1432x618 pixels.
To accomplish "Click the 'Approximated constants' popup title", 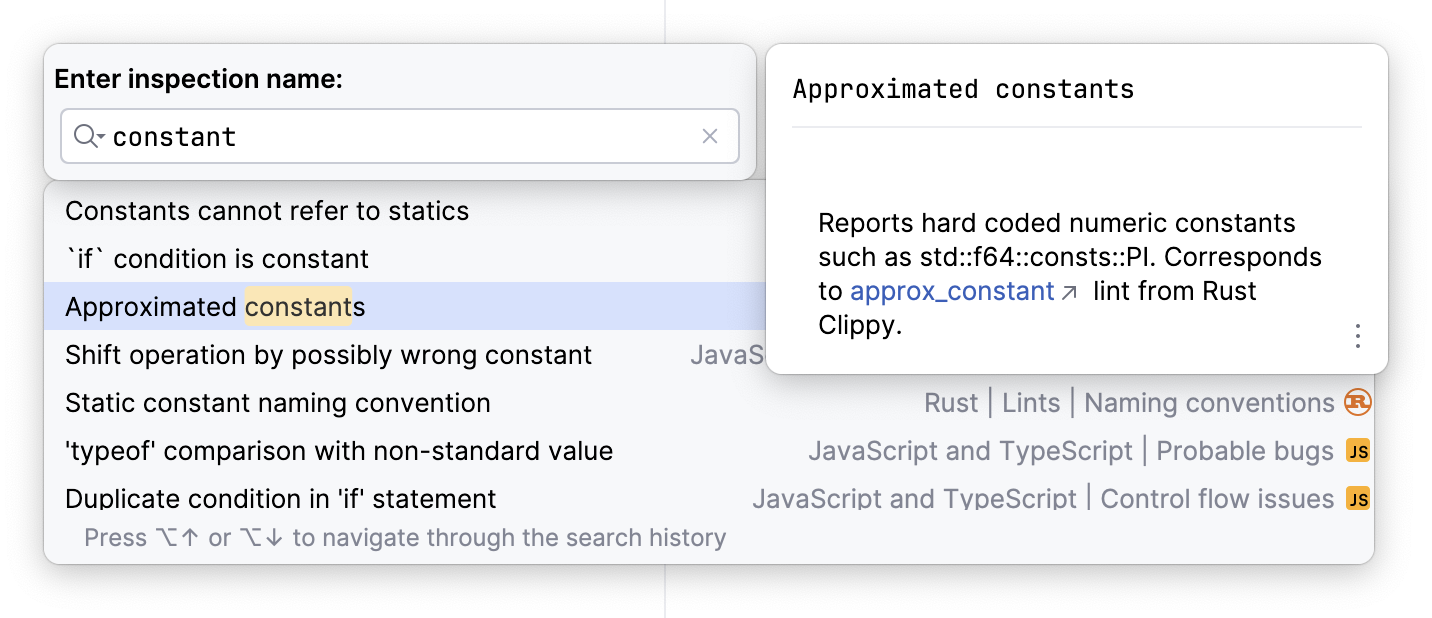I will point(963,89).
